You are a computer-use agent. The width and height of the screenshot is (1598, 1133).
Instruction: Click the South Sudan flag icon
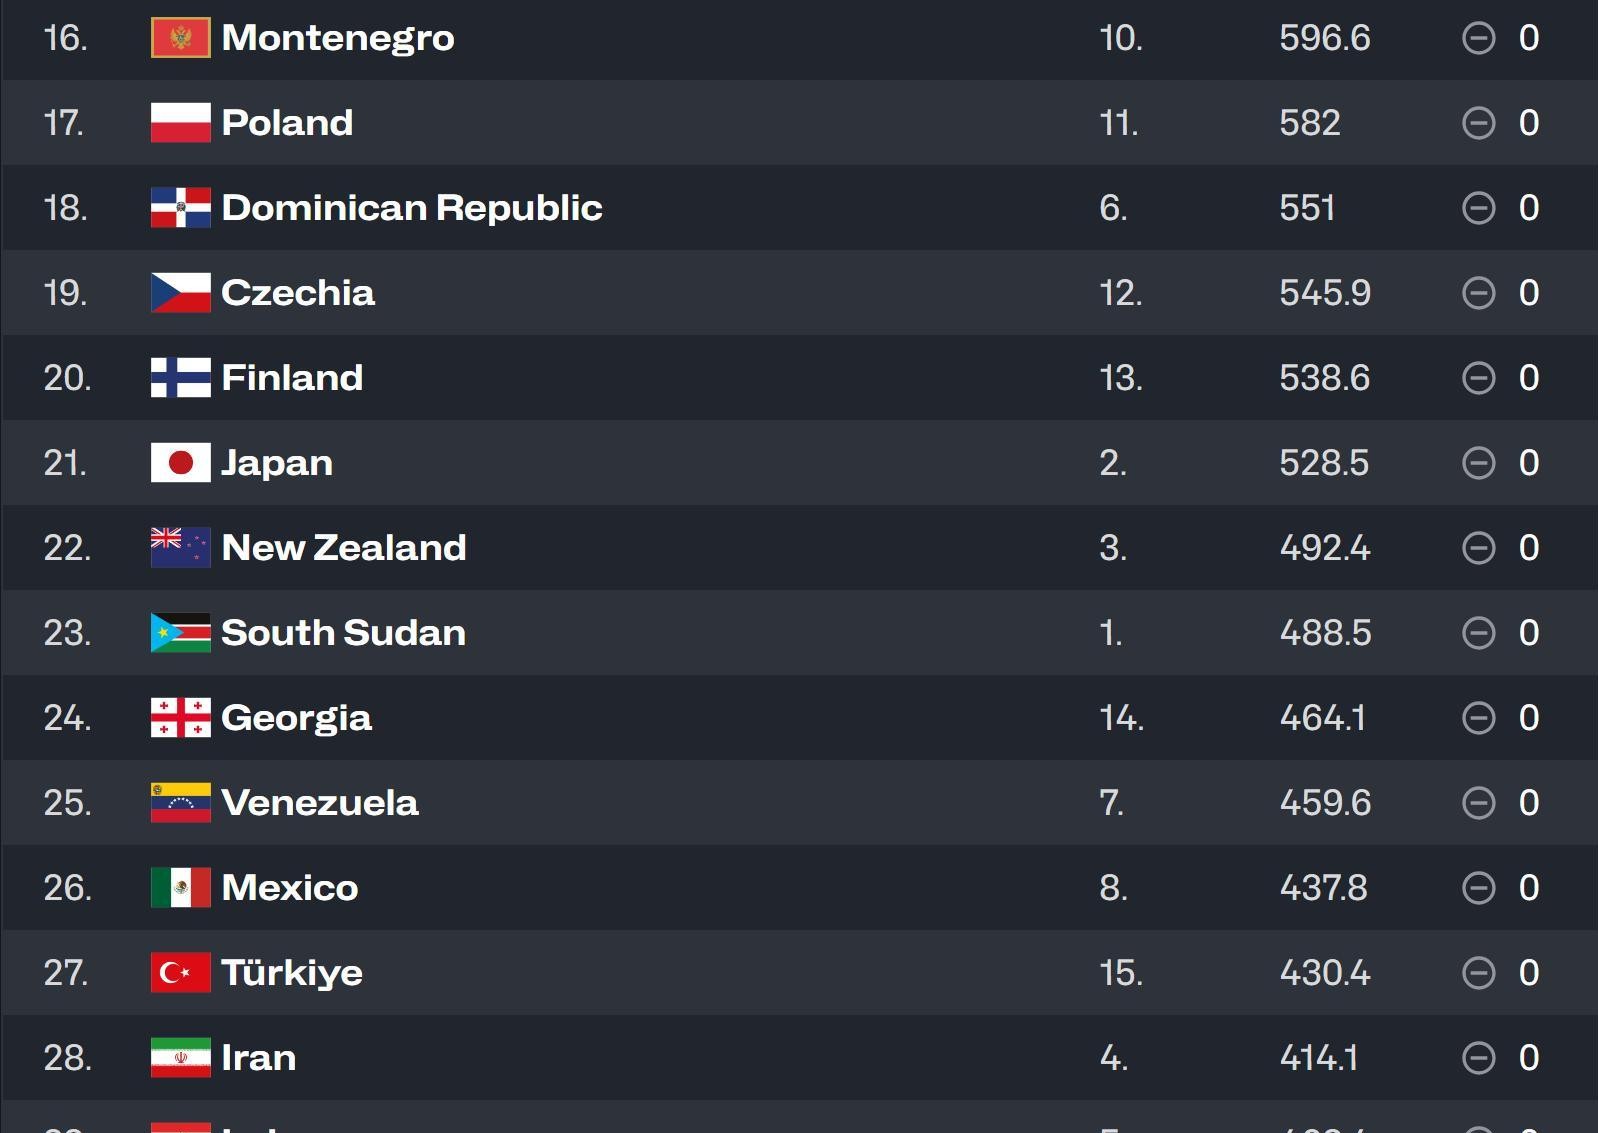tap(181, 633)
